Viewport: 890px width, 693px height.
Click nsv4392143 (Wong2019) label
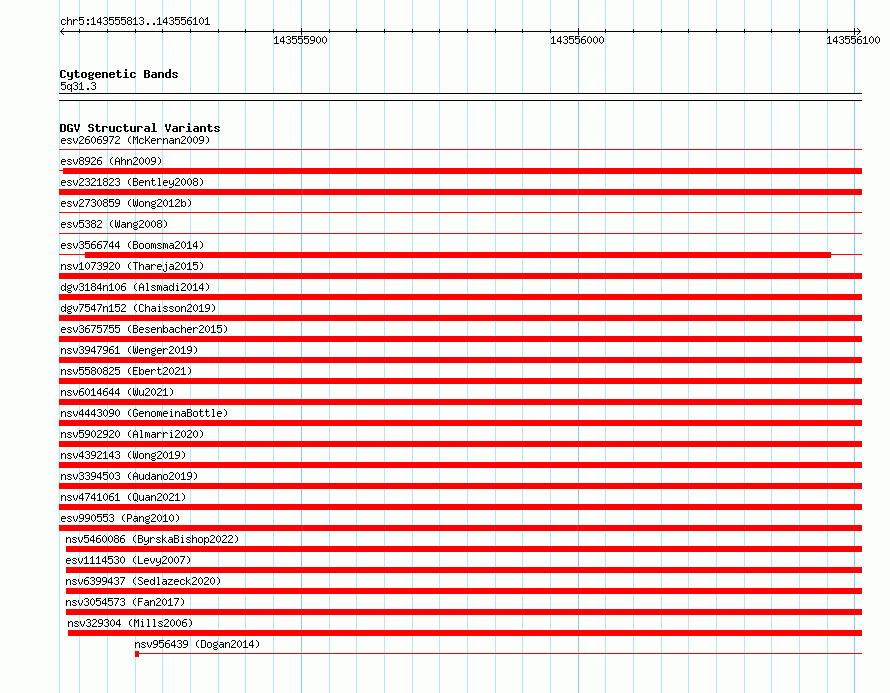point(123,455)
